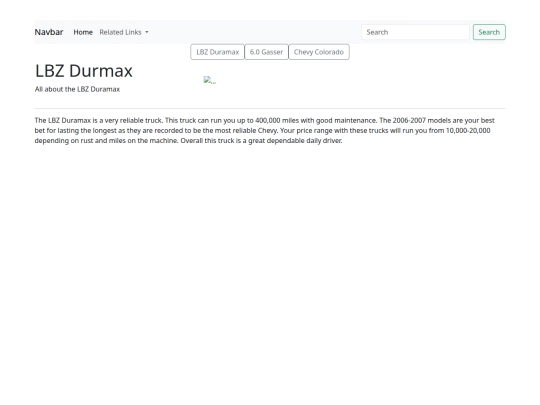
Task: Click the broken image placeholder
Action: pyautogui.click(x=210, y=81)
